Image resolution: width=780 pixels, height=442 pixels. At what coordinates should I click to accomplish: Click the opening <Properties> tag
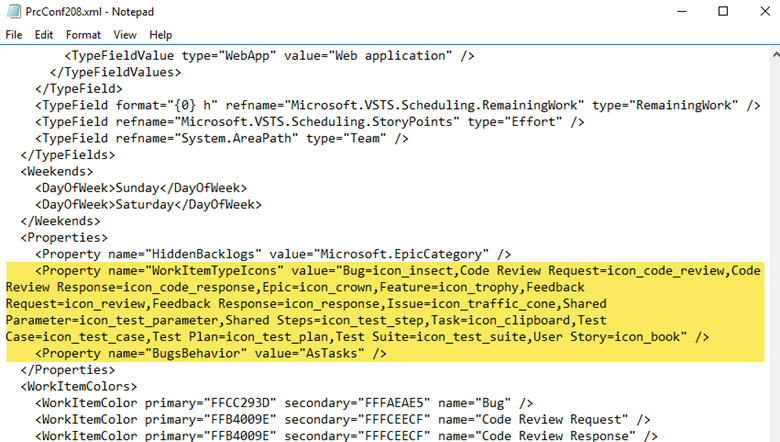[x=64, y=238]
